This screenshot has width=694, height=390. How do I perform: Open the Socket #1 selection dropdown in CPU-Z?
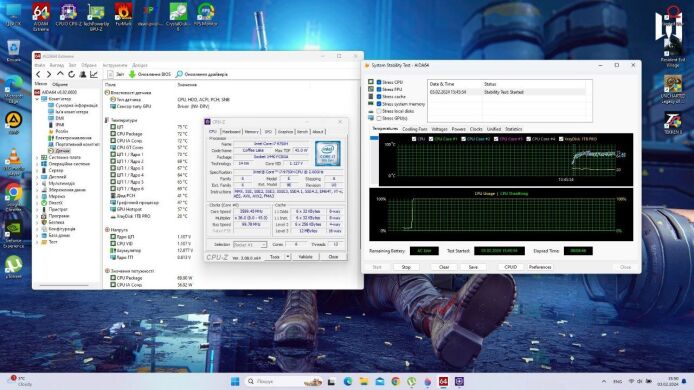click(x=250, y=245)
